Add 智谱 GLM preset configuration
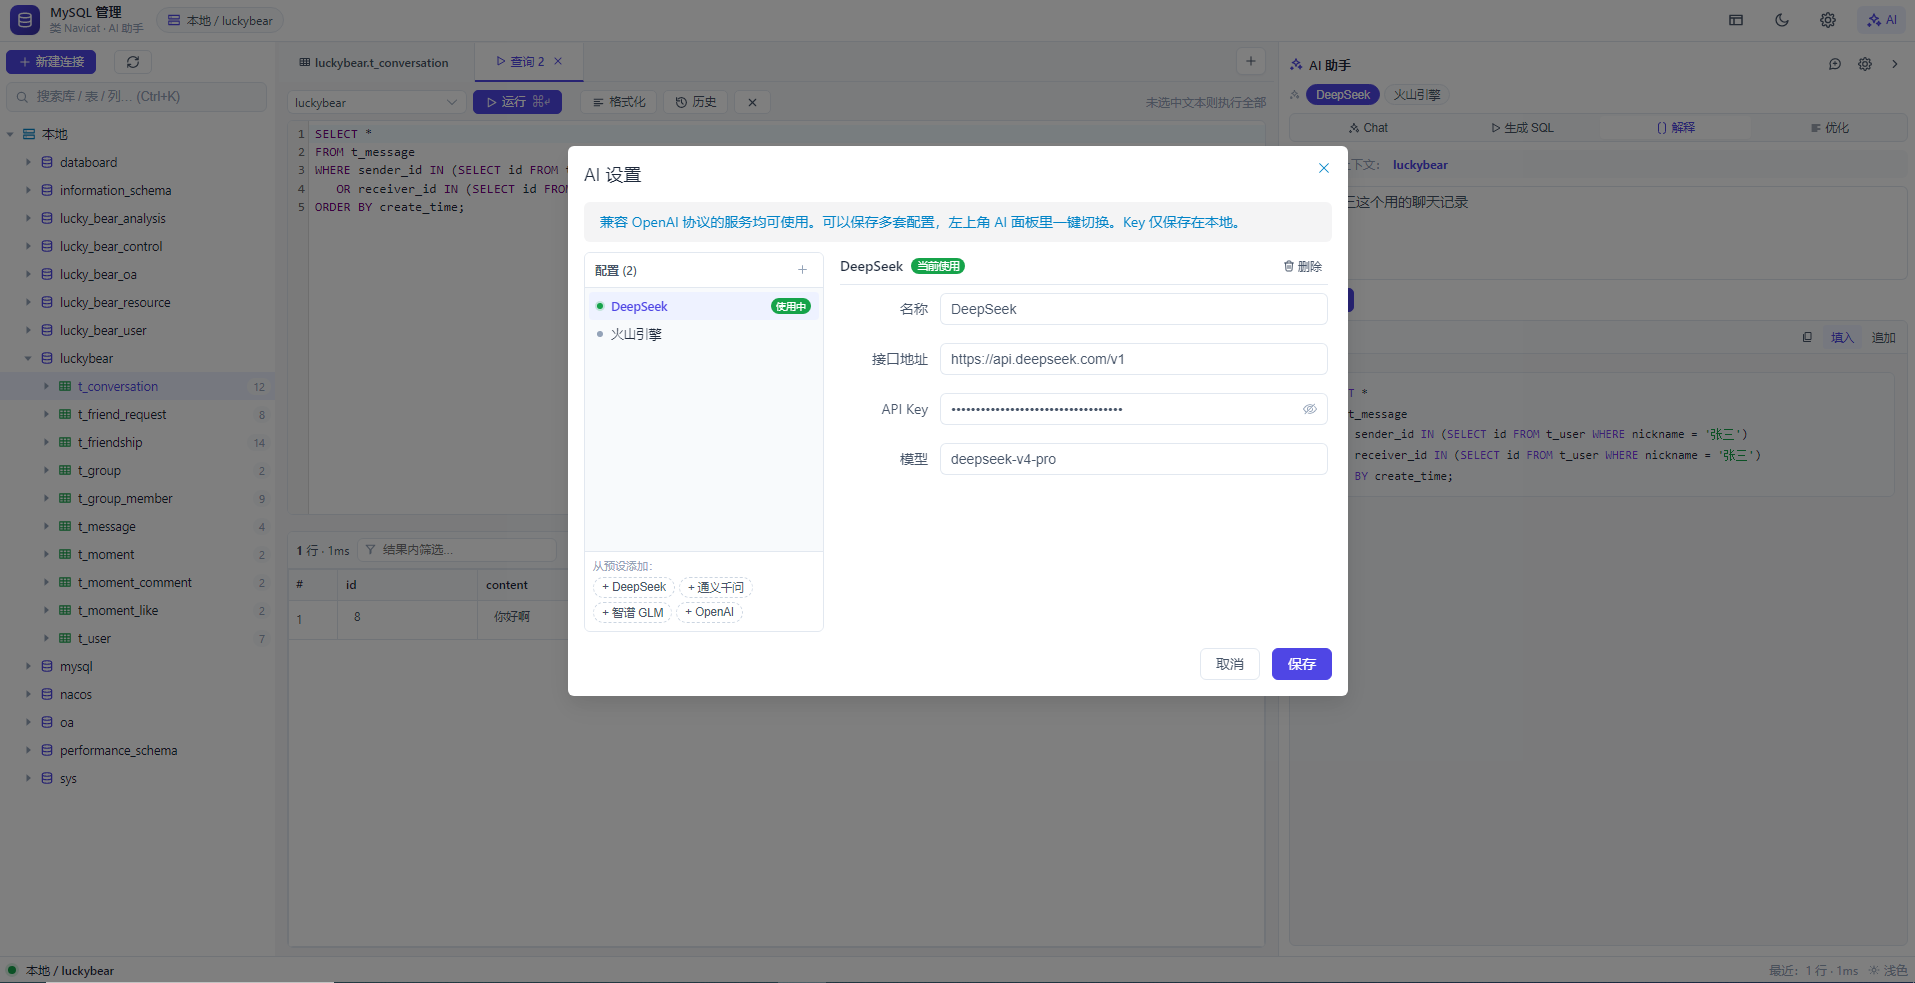The image size is (1915, 983). coord(633,612)
